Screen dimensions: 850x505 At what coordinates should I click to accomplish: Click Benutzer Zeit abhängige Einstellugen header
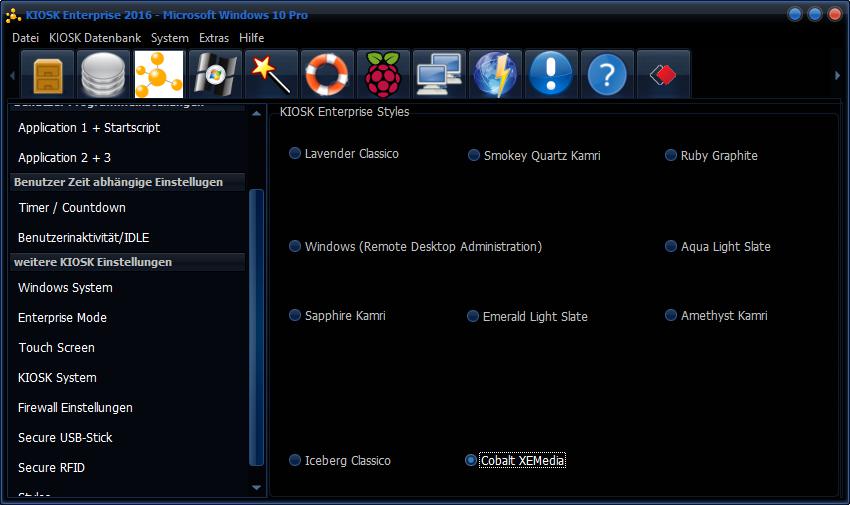click(x=127, y=182)
